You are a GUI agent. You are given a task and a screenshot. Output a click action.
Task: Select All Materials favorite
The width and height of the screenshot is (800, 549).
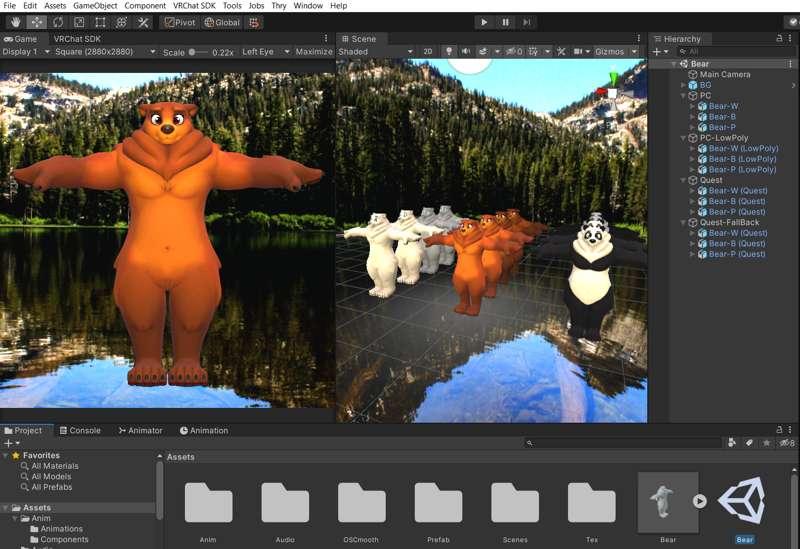click(55, 466)
